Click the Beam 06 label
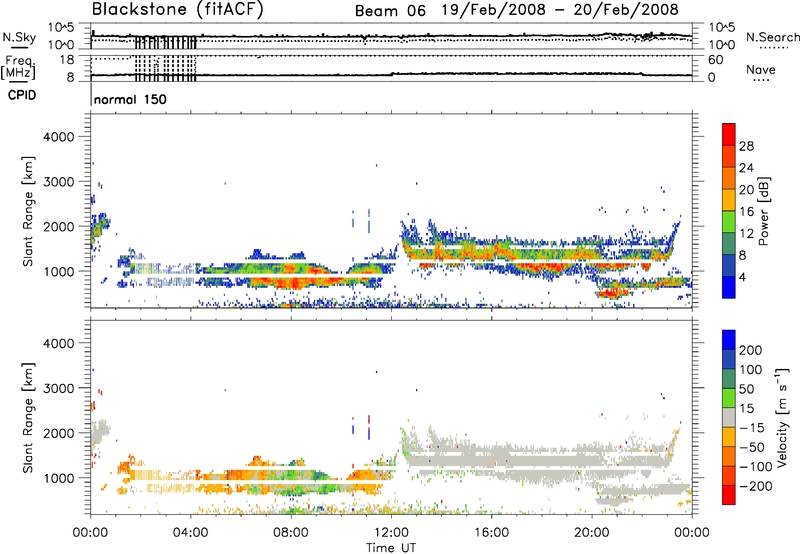Viewport: 800px width, 554px height. click(390, 11)
